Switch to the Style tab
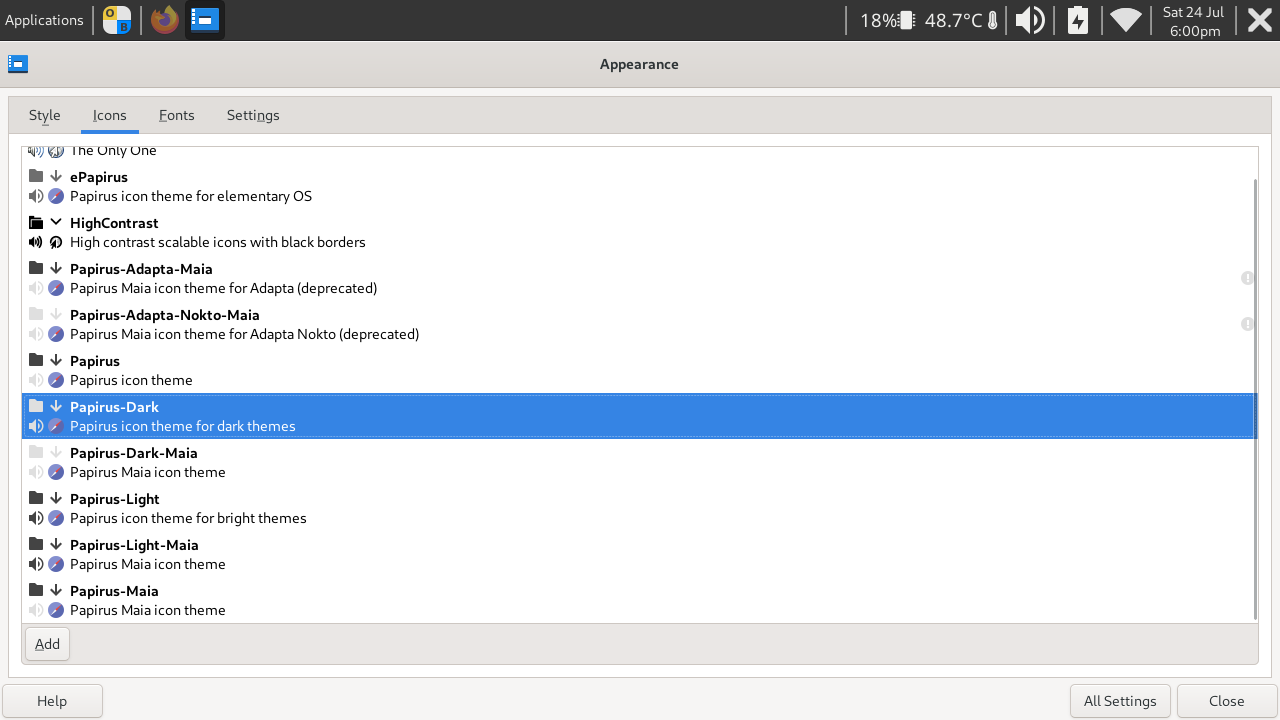 pyautogui.click(x=45, y=115)
